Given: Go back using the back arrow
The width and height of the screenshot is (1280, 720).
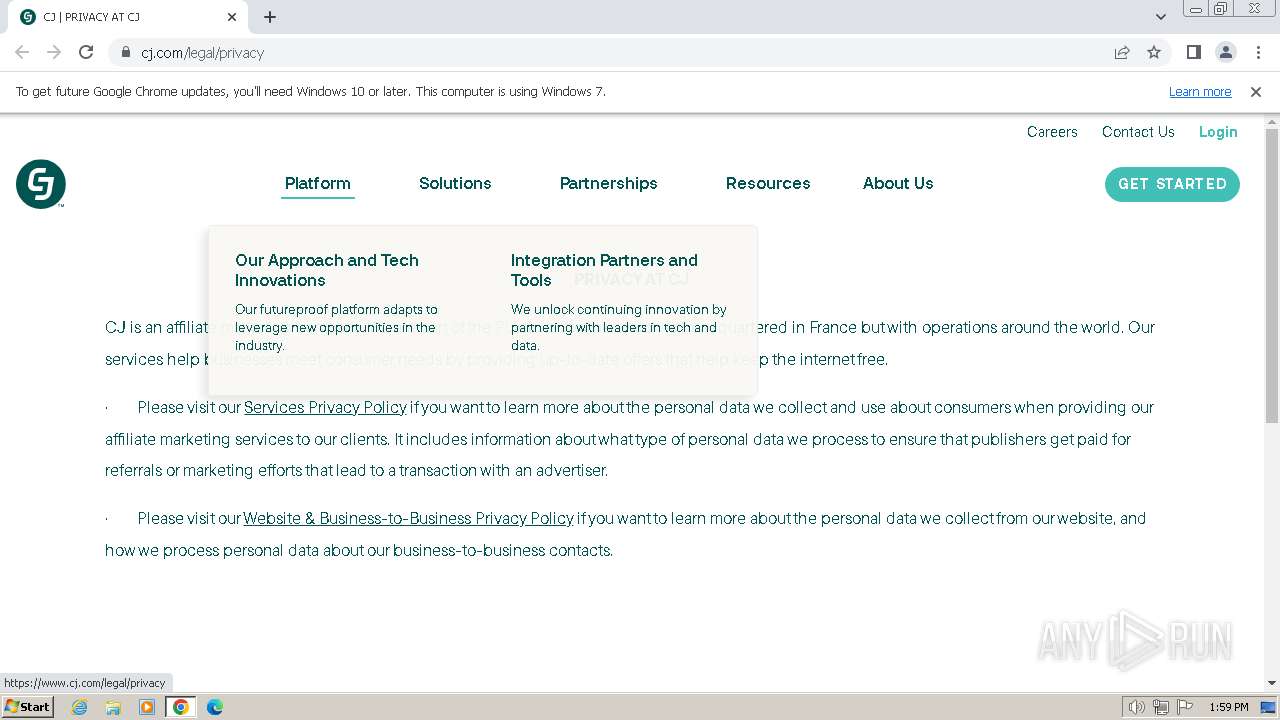Looking at the screenshot, I should click(x=22, y=52).
